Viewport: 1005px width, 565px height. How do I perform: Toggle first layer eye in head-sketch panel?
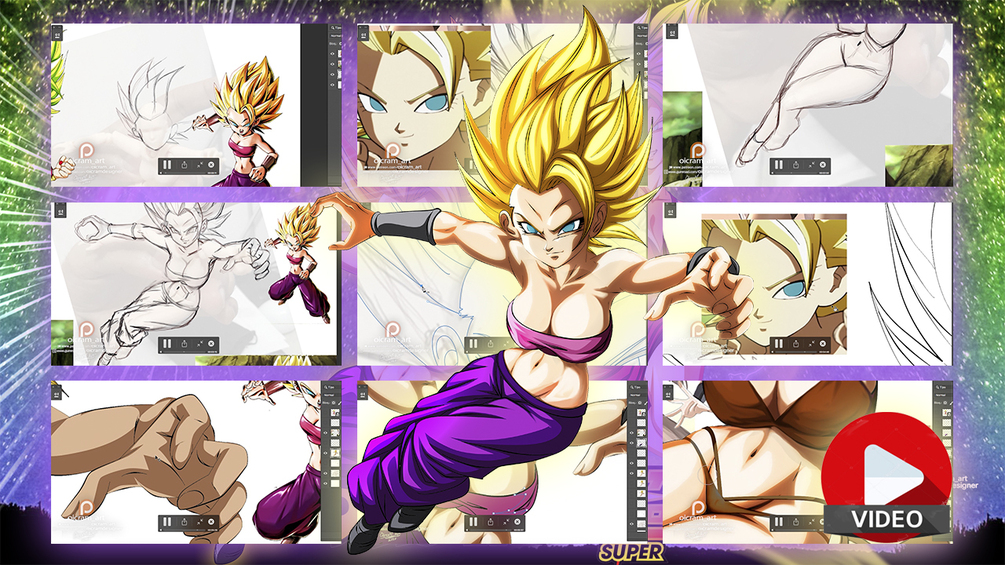tap(333, 54)
